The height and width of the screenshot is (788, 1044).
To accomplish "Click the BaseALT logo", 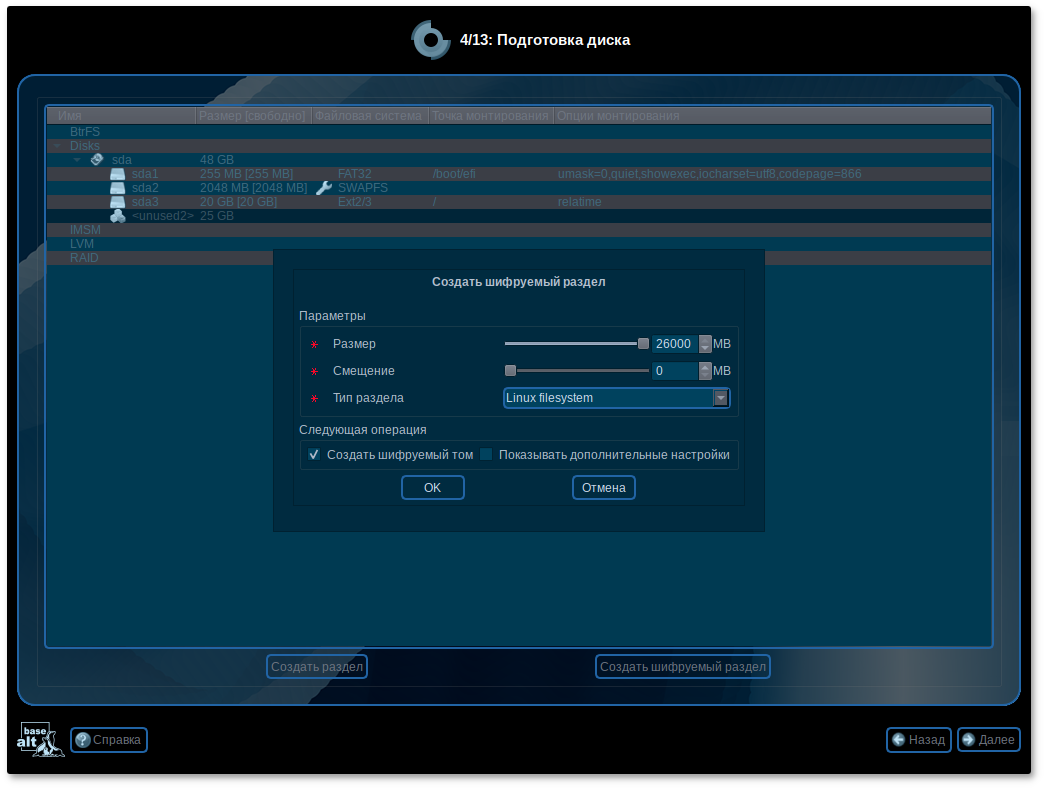I will 41,739.
